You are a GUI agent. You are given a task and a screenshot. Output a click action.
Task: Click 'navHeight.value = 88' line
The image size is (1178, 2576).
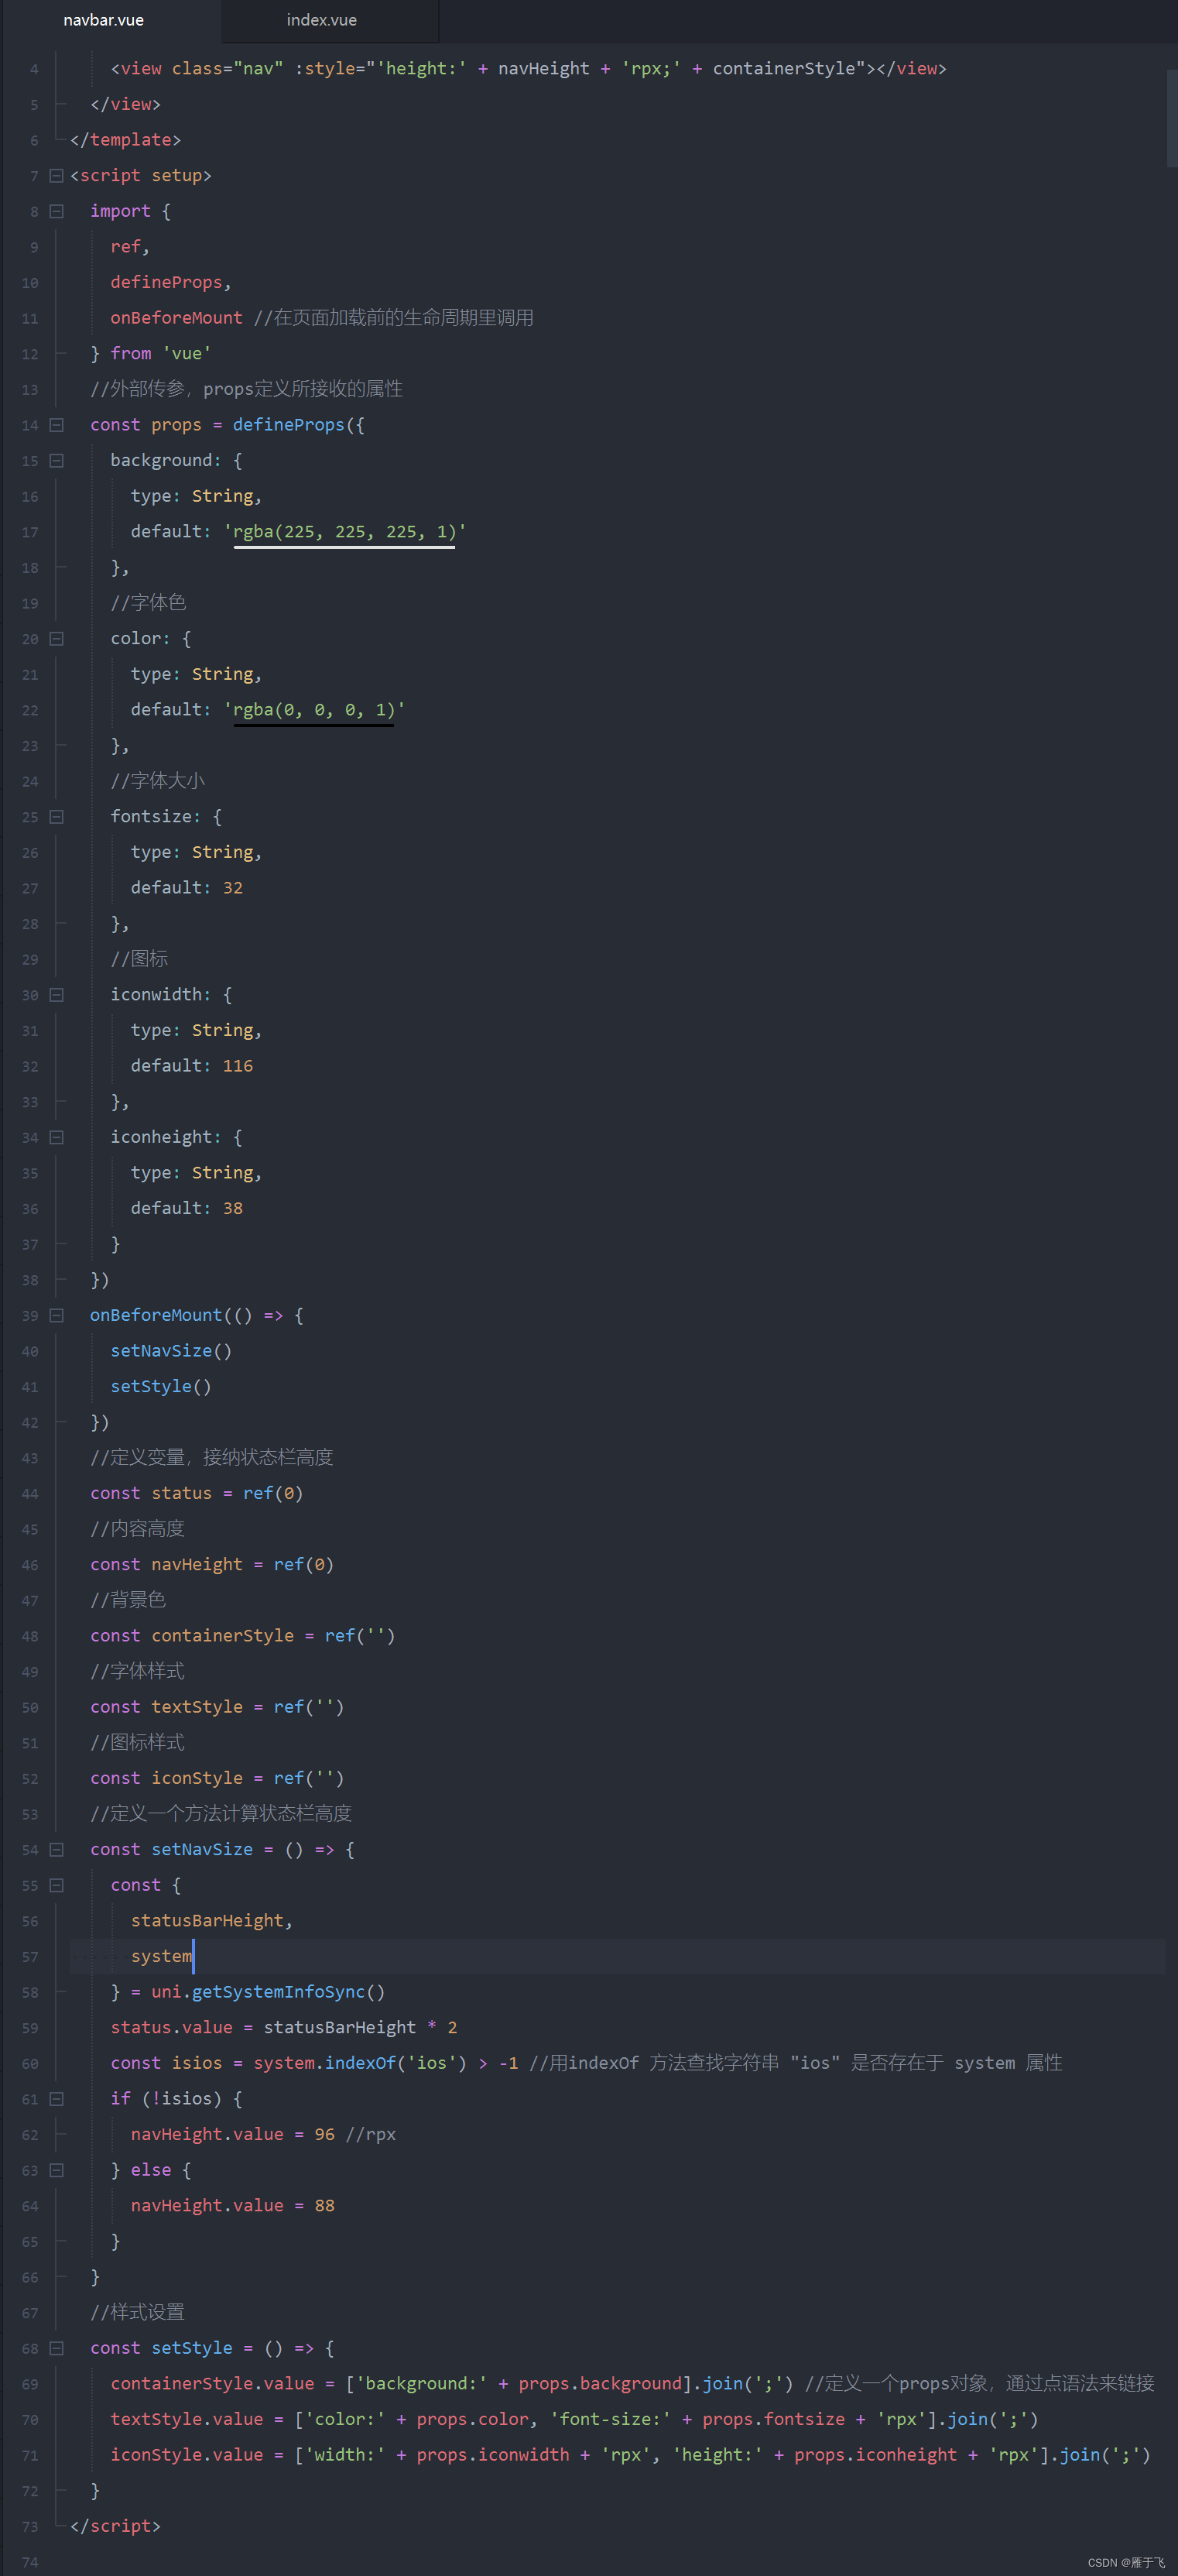coord(232,2206)
